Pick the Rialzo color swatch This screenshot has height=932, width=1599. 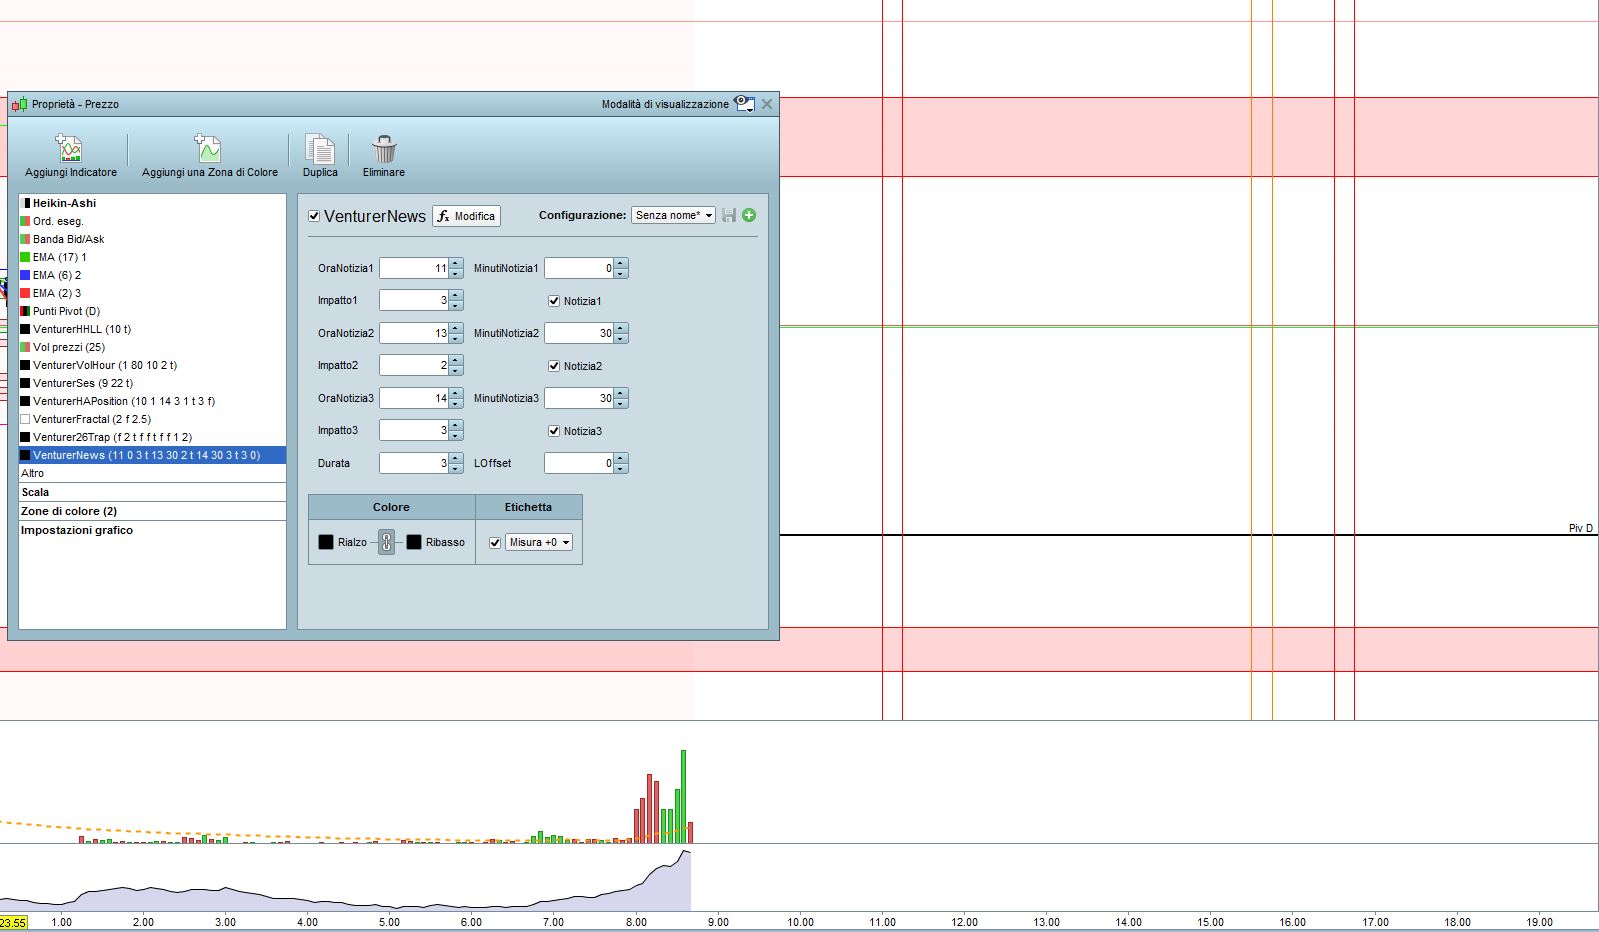[x=326, y=542]
